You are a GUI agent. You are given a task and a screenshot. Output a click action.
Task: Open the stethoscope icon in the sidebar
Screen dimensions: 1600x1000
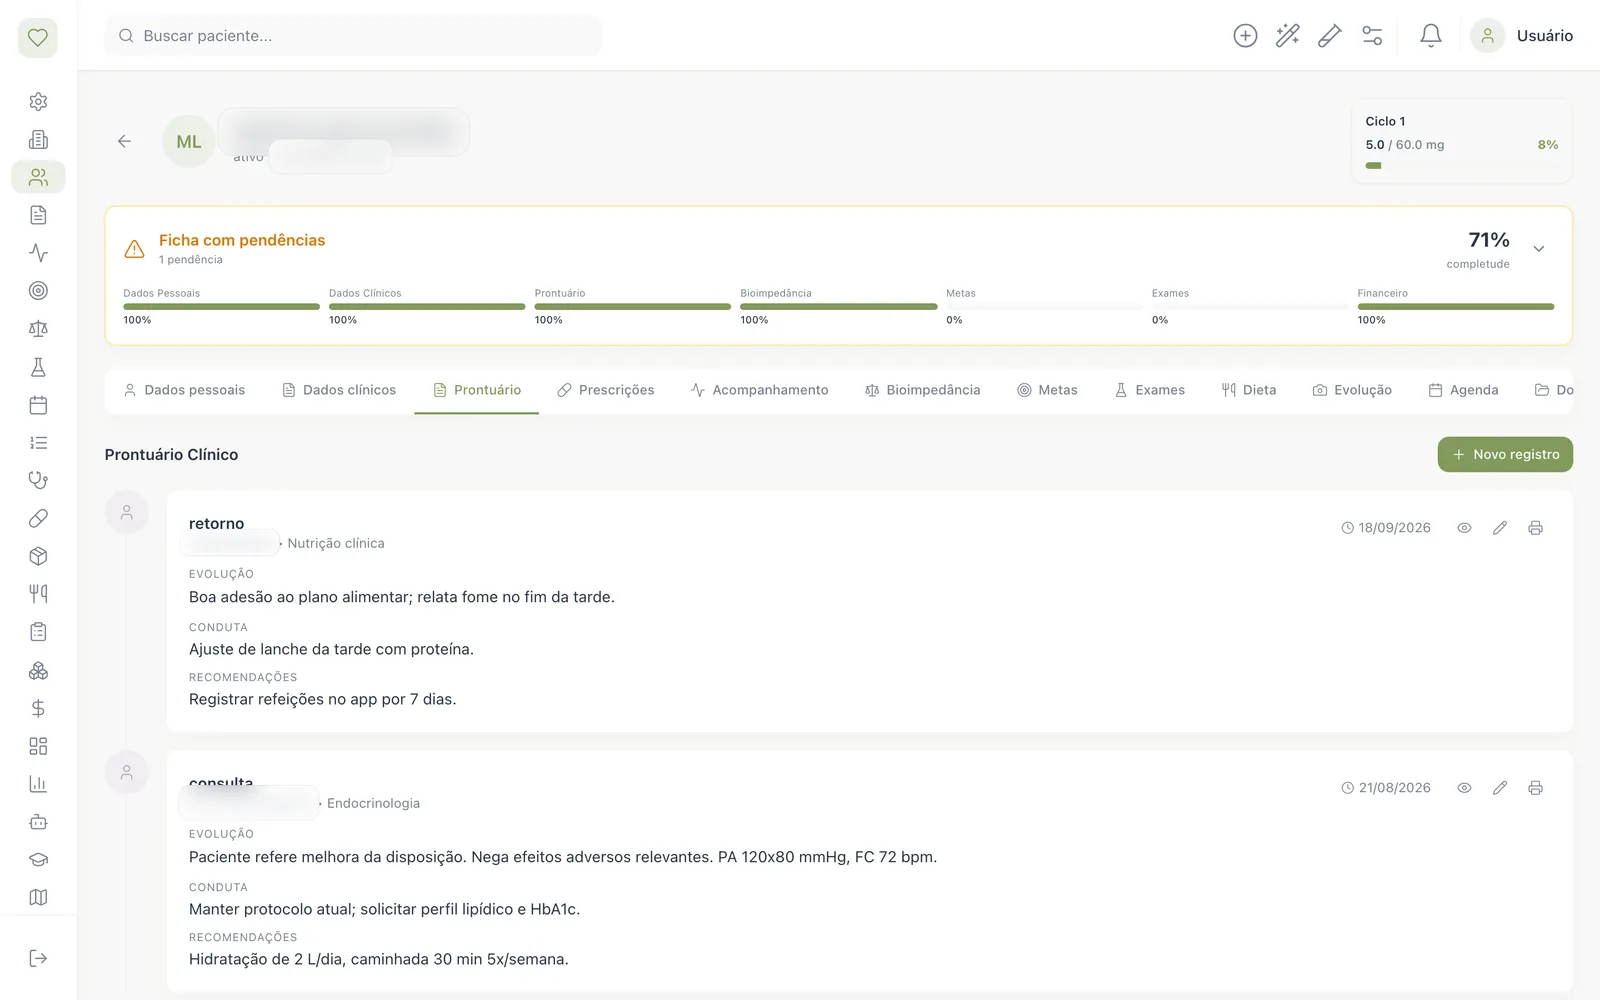tap(38, 480)
